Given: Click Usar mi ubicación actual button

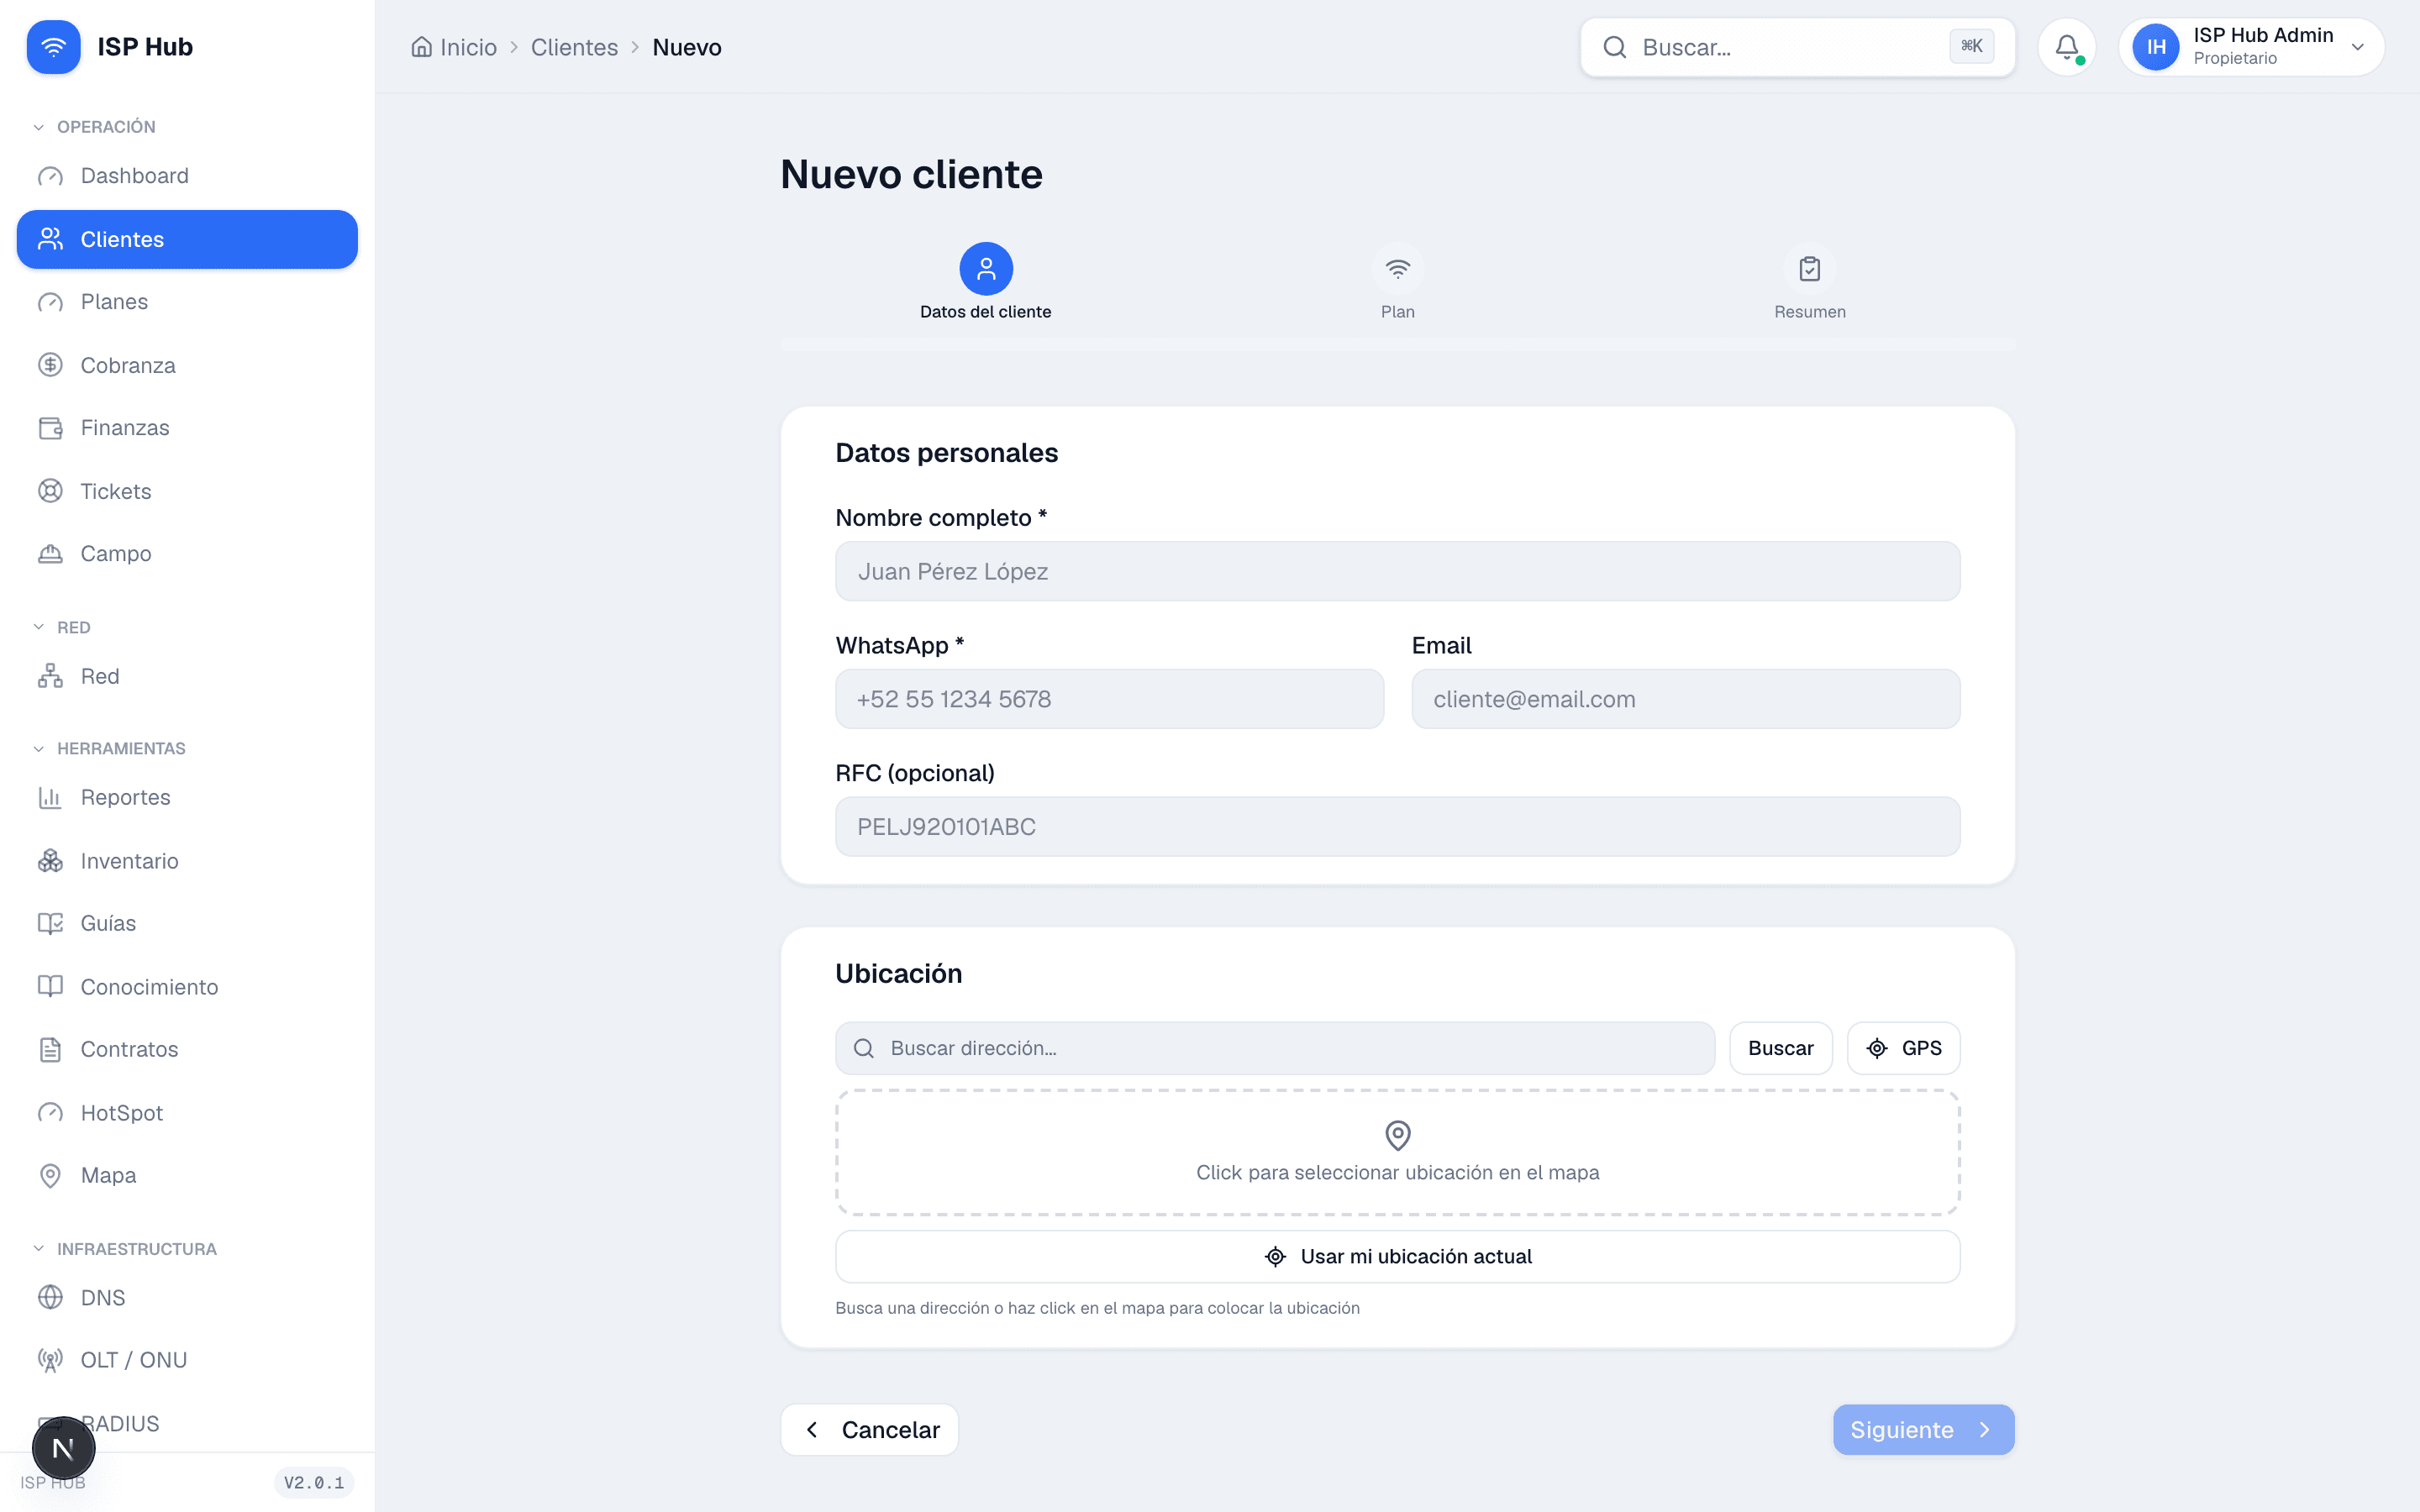Looking at the screenshot, I should (x=1397, y=1256).
